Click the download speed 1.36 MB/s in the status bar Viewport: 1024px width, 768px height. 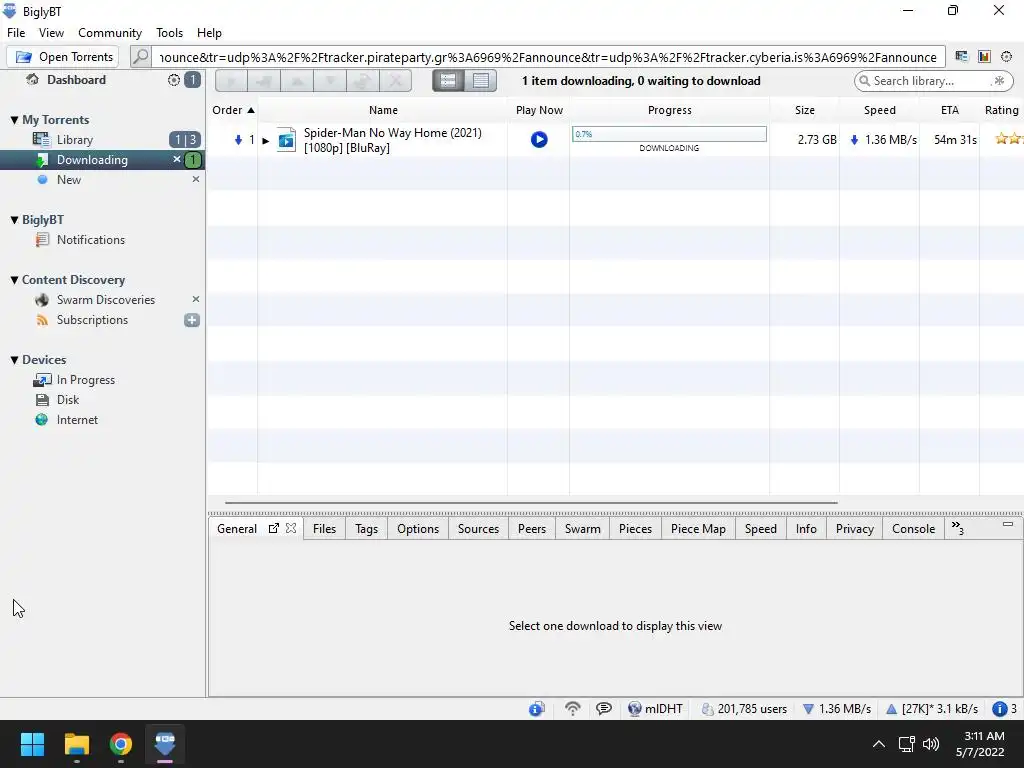click(837, 709)
